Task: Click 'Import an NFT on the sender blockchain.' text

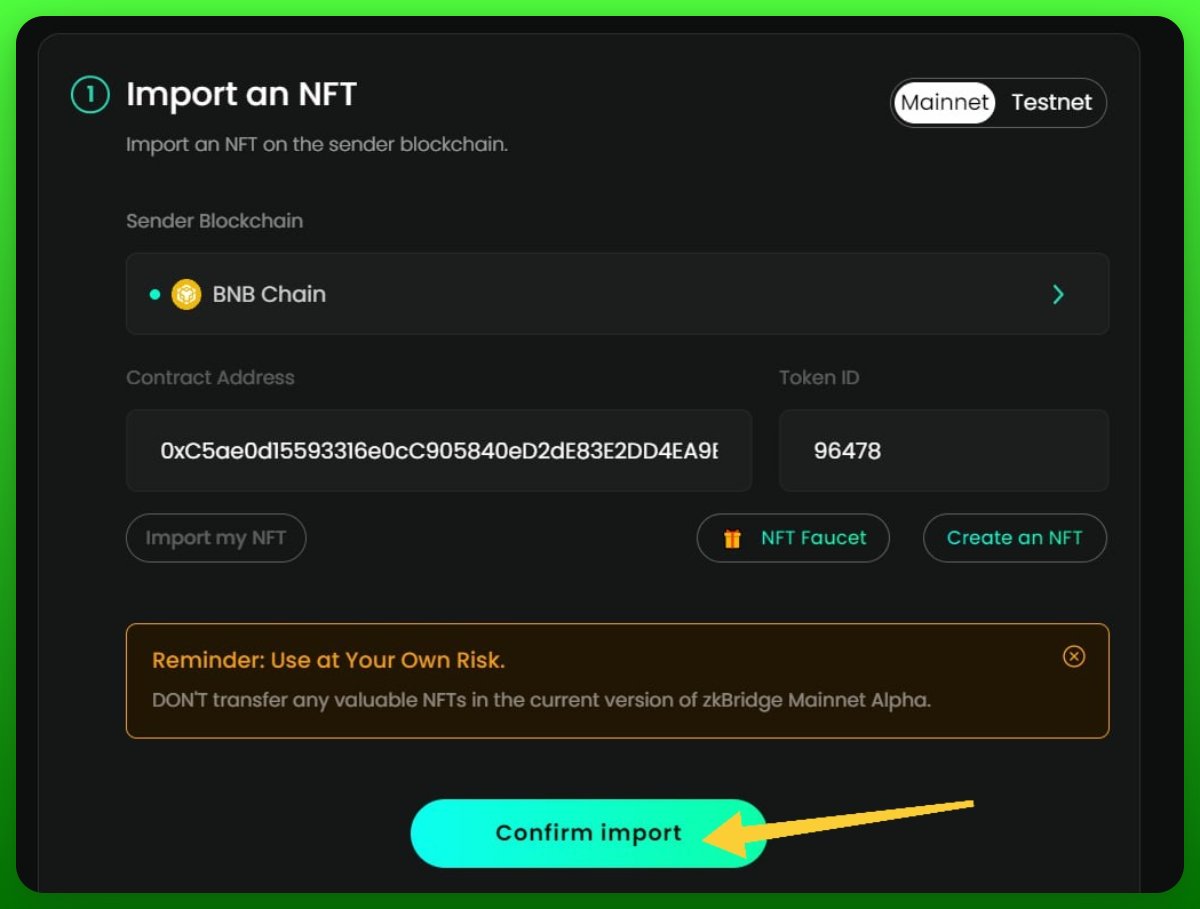Action: pyautogui.click(x=317, y=144)
